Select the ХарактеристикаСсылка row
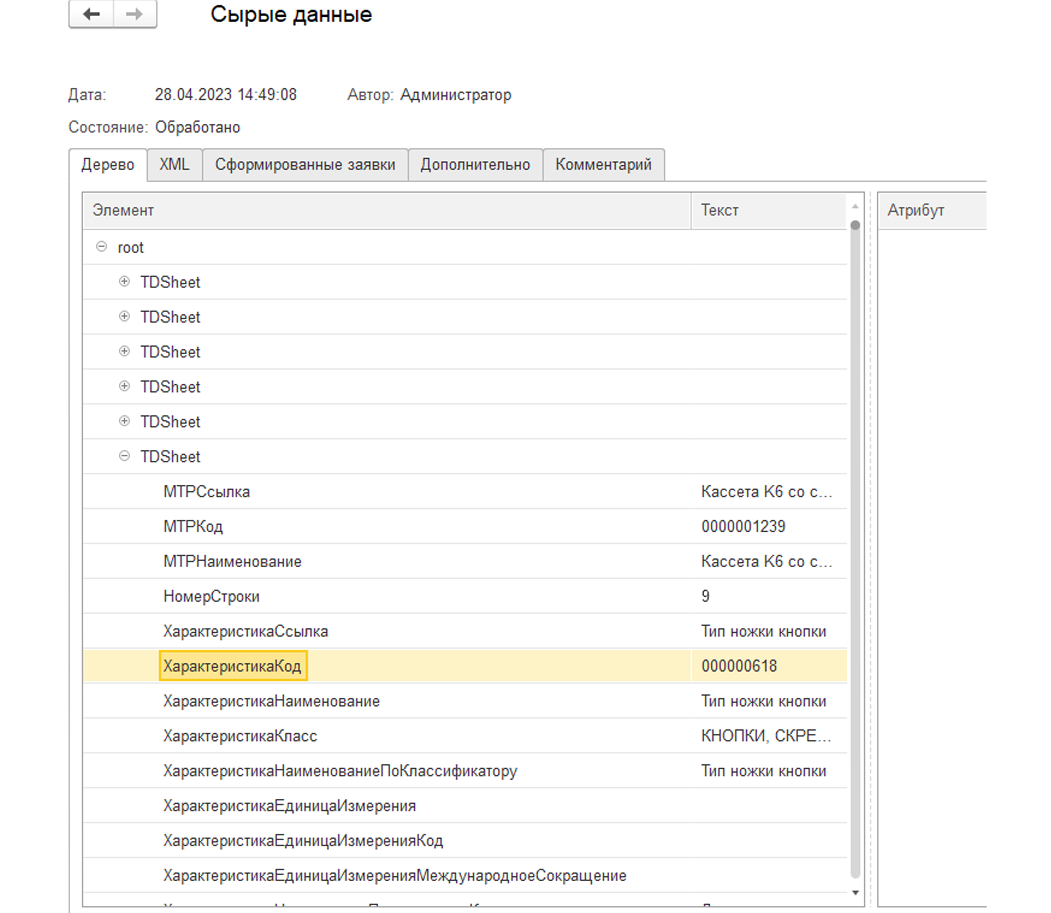The width and height of the screenshot is (1051, 913). pyautogui.click(x=465, y=631)
